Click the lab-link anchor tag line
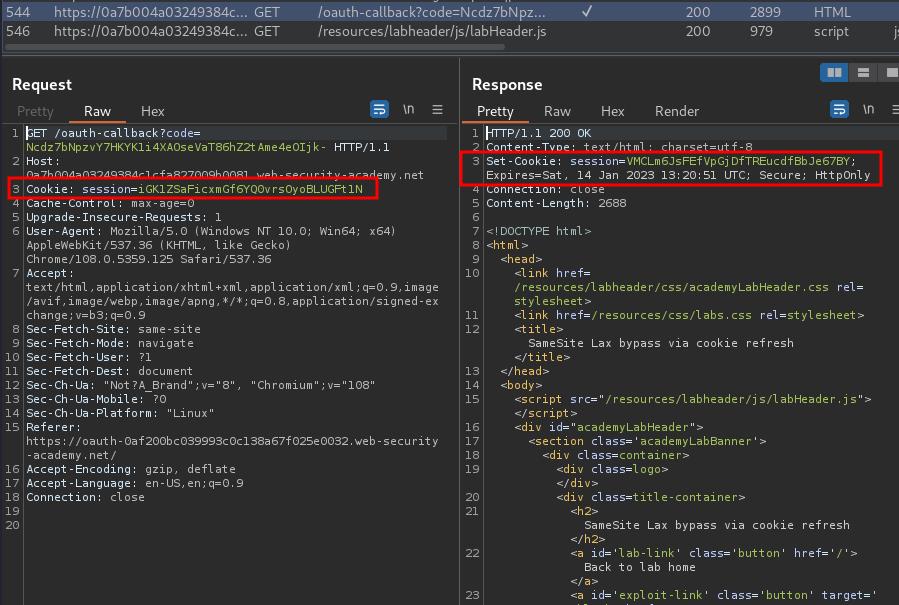This screenshot has width=899, height=605. (714, 553)
